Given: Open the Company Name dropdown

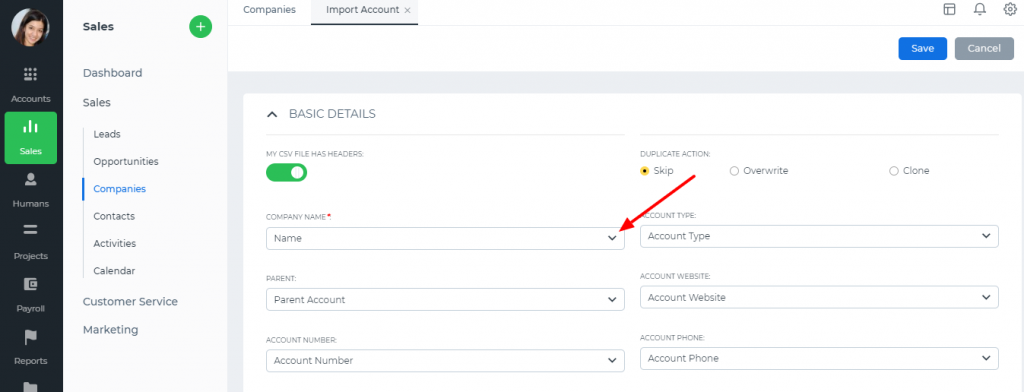Looking at the screenshot, I should [x=445, y=238].
